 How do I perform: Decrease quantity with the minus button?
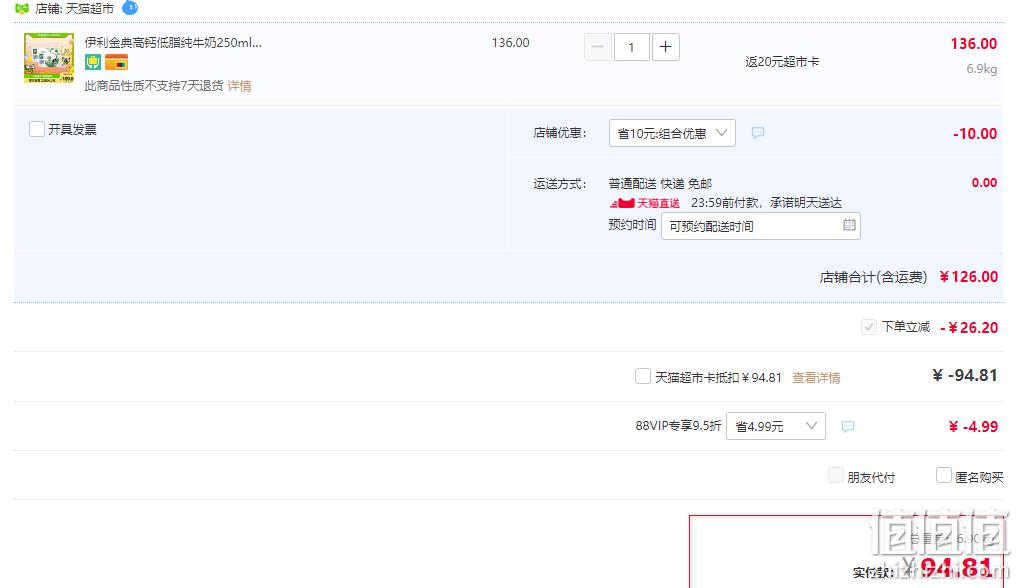click(x=598, y=47)
